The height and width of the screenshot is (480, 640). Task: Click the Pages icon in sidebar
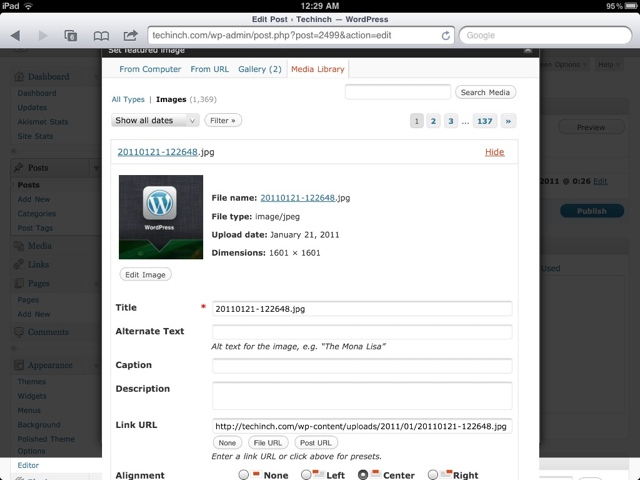pos(19,283)
